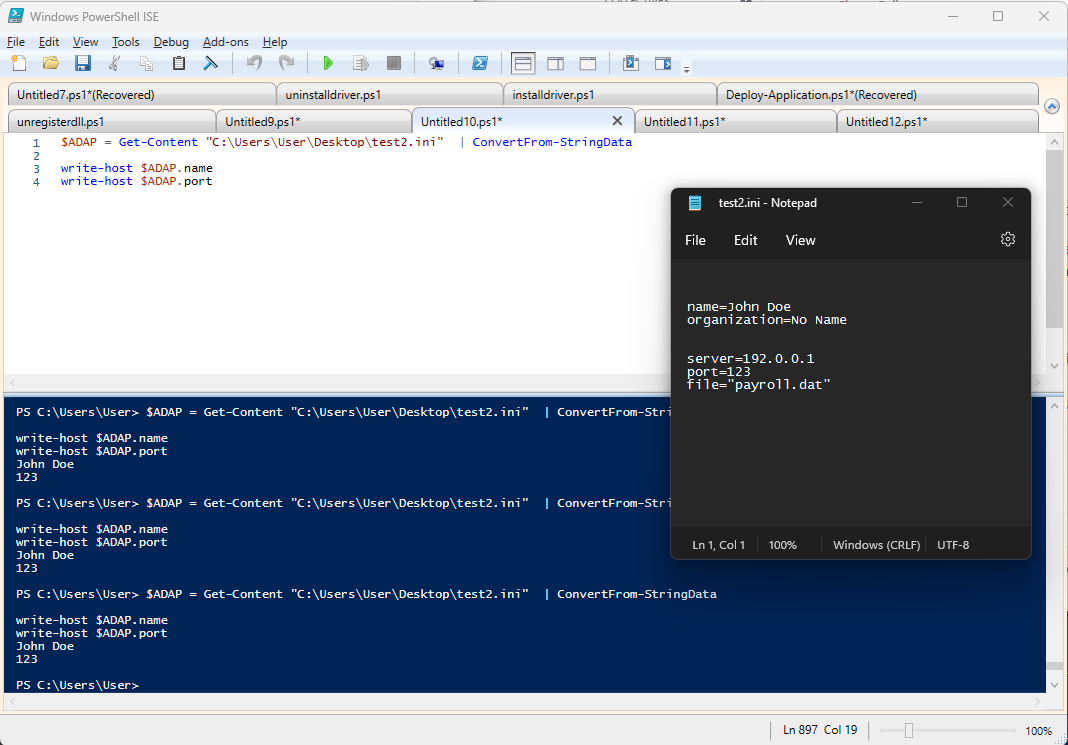Run the selection with the toolbar icon
The width and height of the screenshot is (1068, 745).
[x=360, y=63]
